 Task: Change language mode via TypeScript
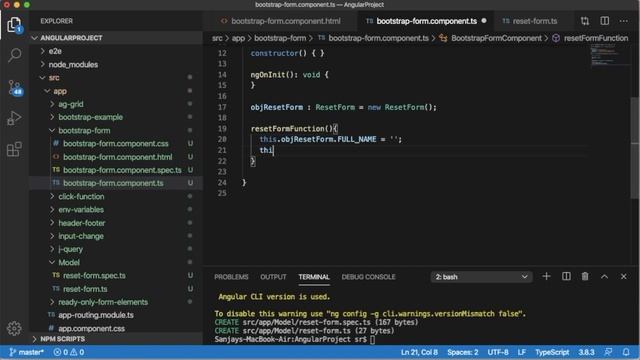pyautogui.click(x=552, y=352)
